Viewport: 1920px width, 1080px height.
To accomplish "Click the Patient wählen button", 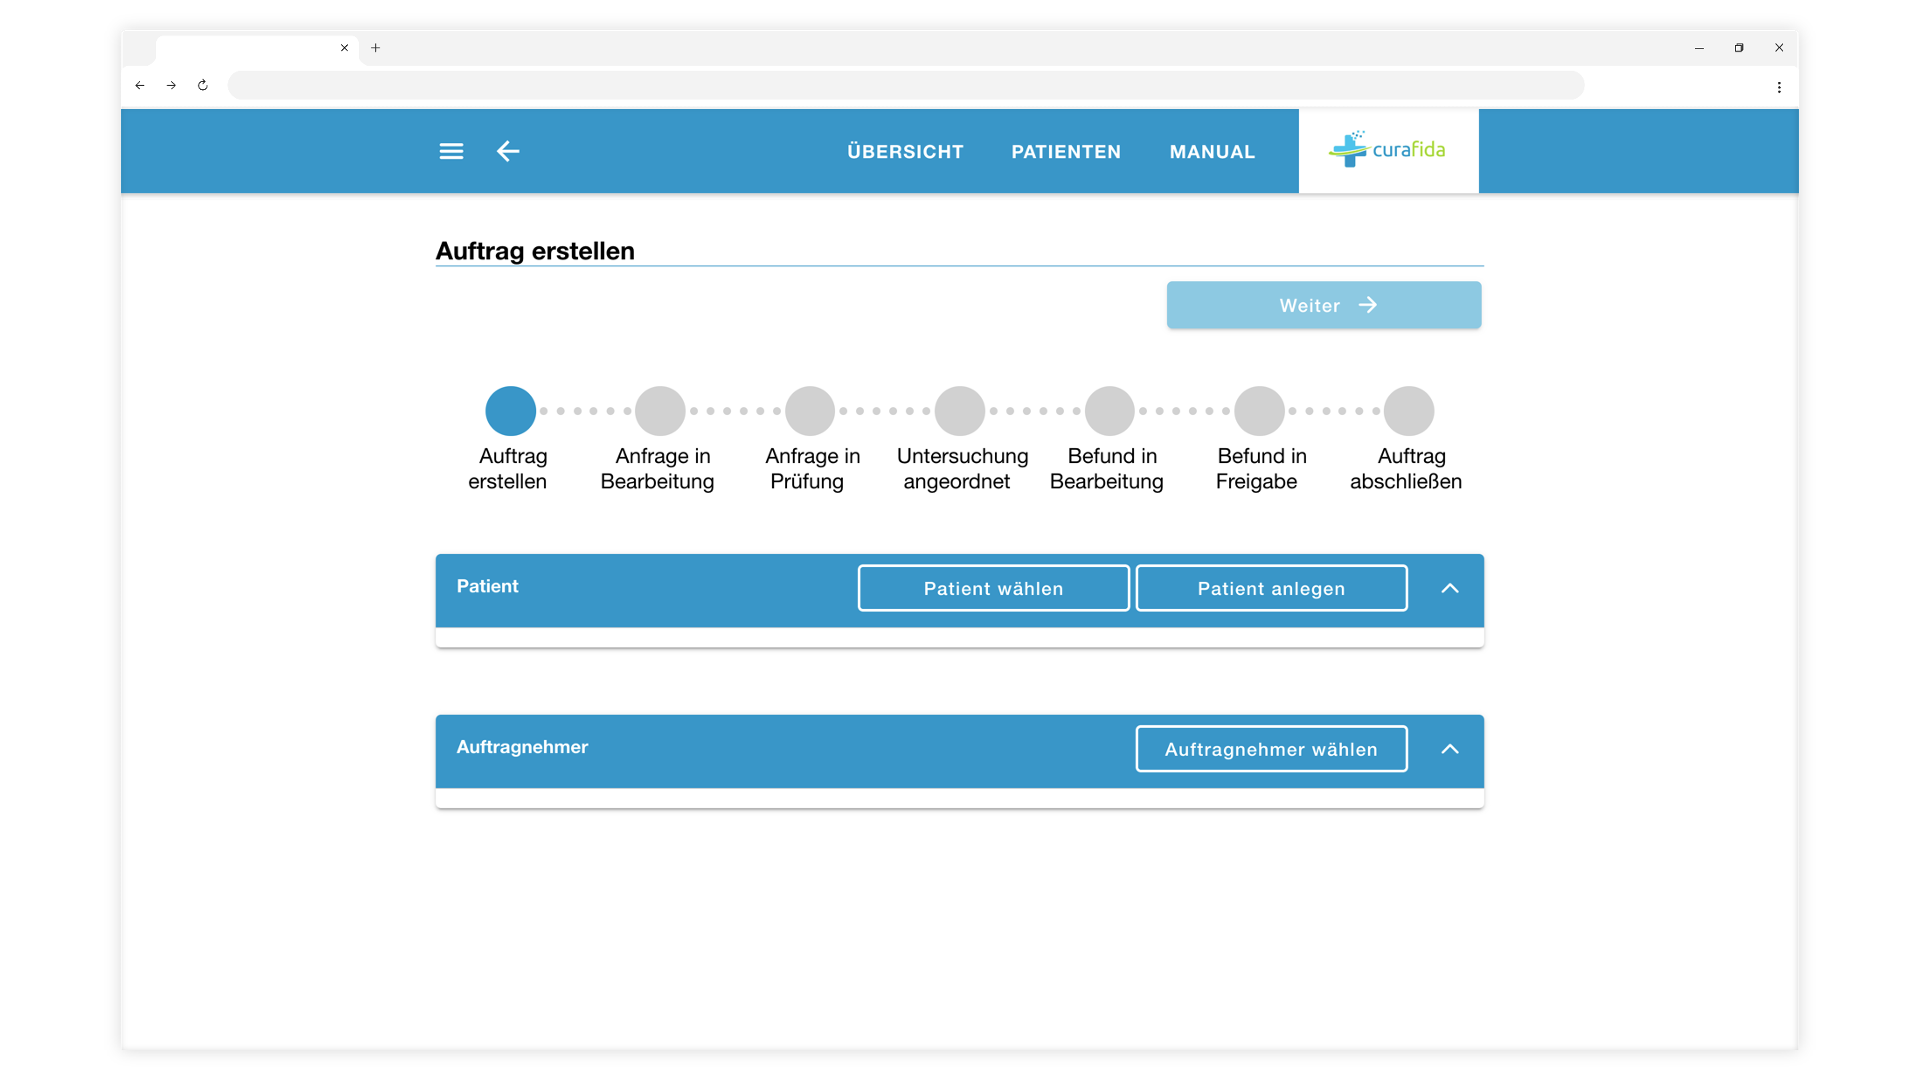I will (994, 588).
